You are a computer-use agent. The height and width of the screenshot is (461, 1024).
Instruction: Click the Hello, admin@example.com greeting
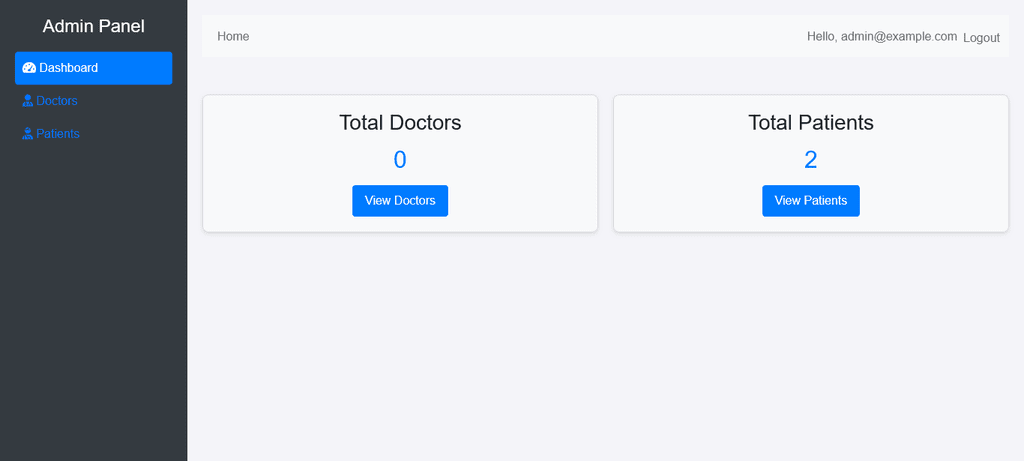point(882,37)
